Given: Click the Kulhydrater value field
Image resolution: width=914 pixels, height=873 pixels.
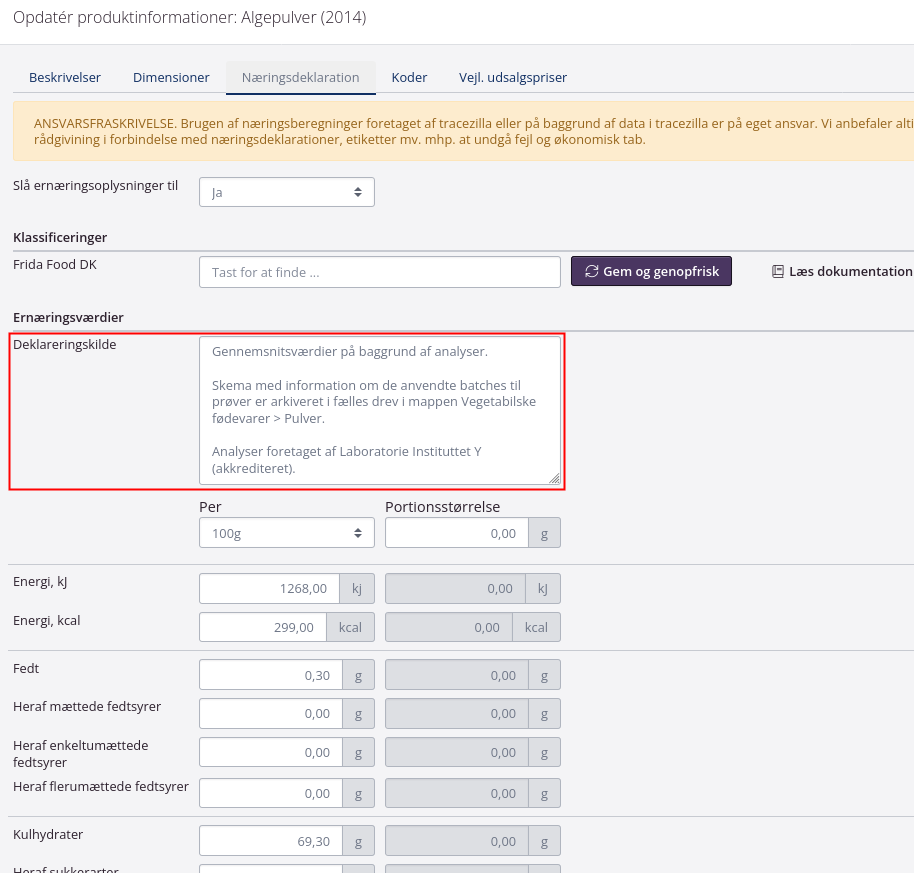Looking at the screenshot, I should [270, 841].
